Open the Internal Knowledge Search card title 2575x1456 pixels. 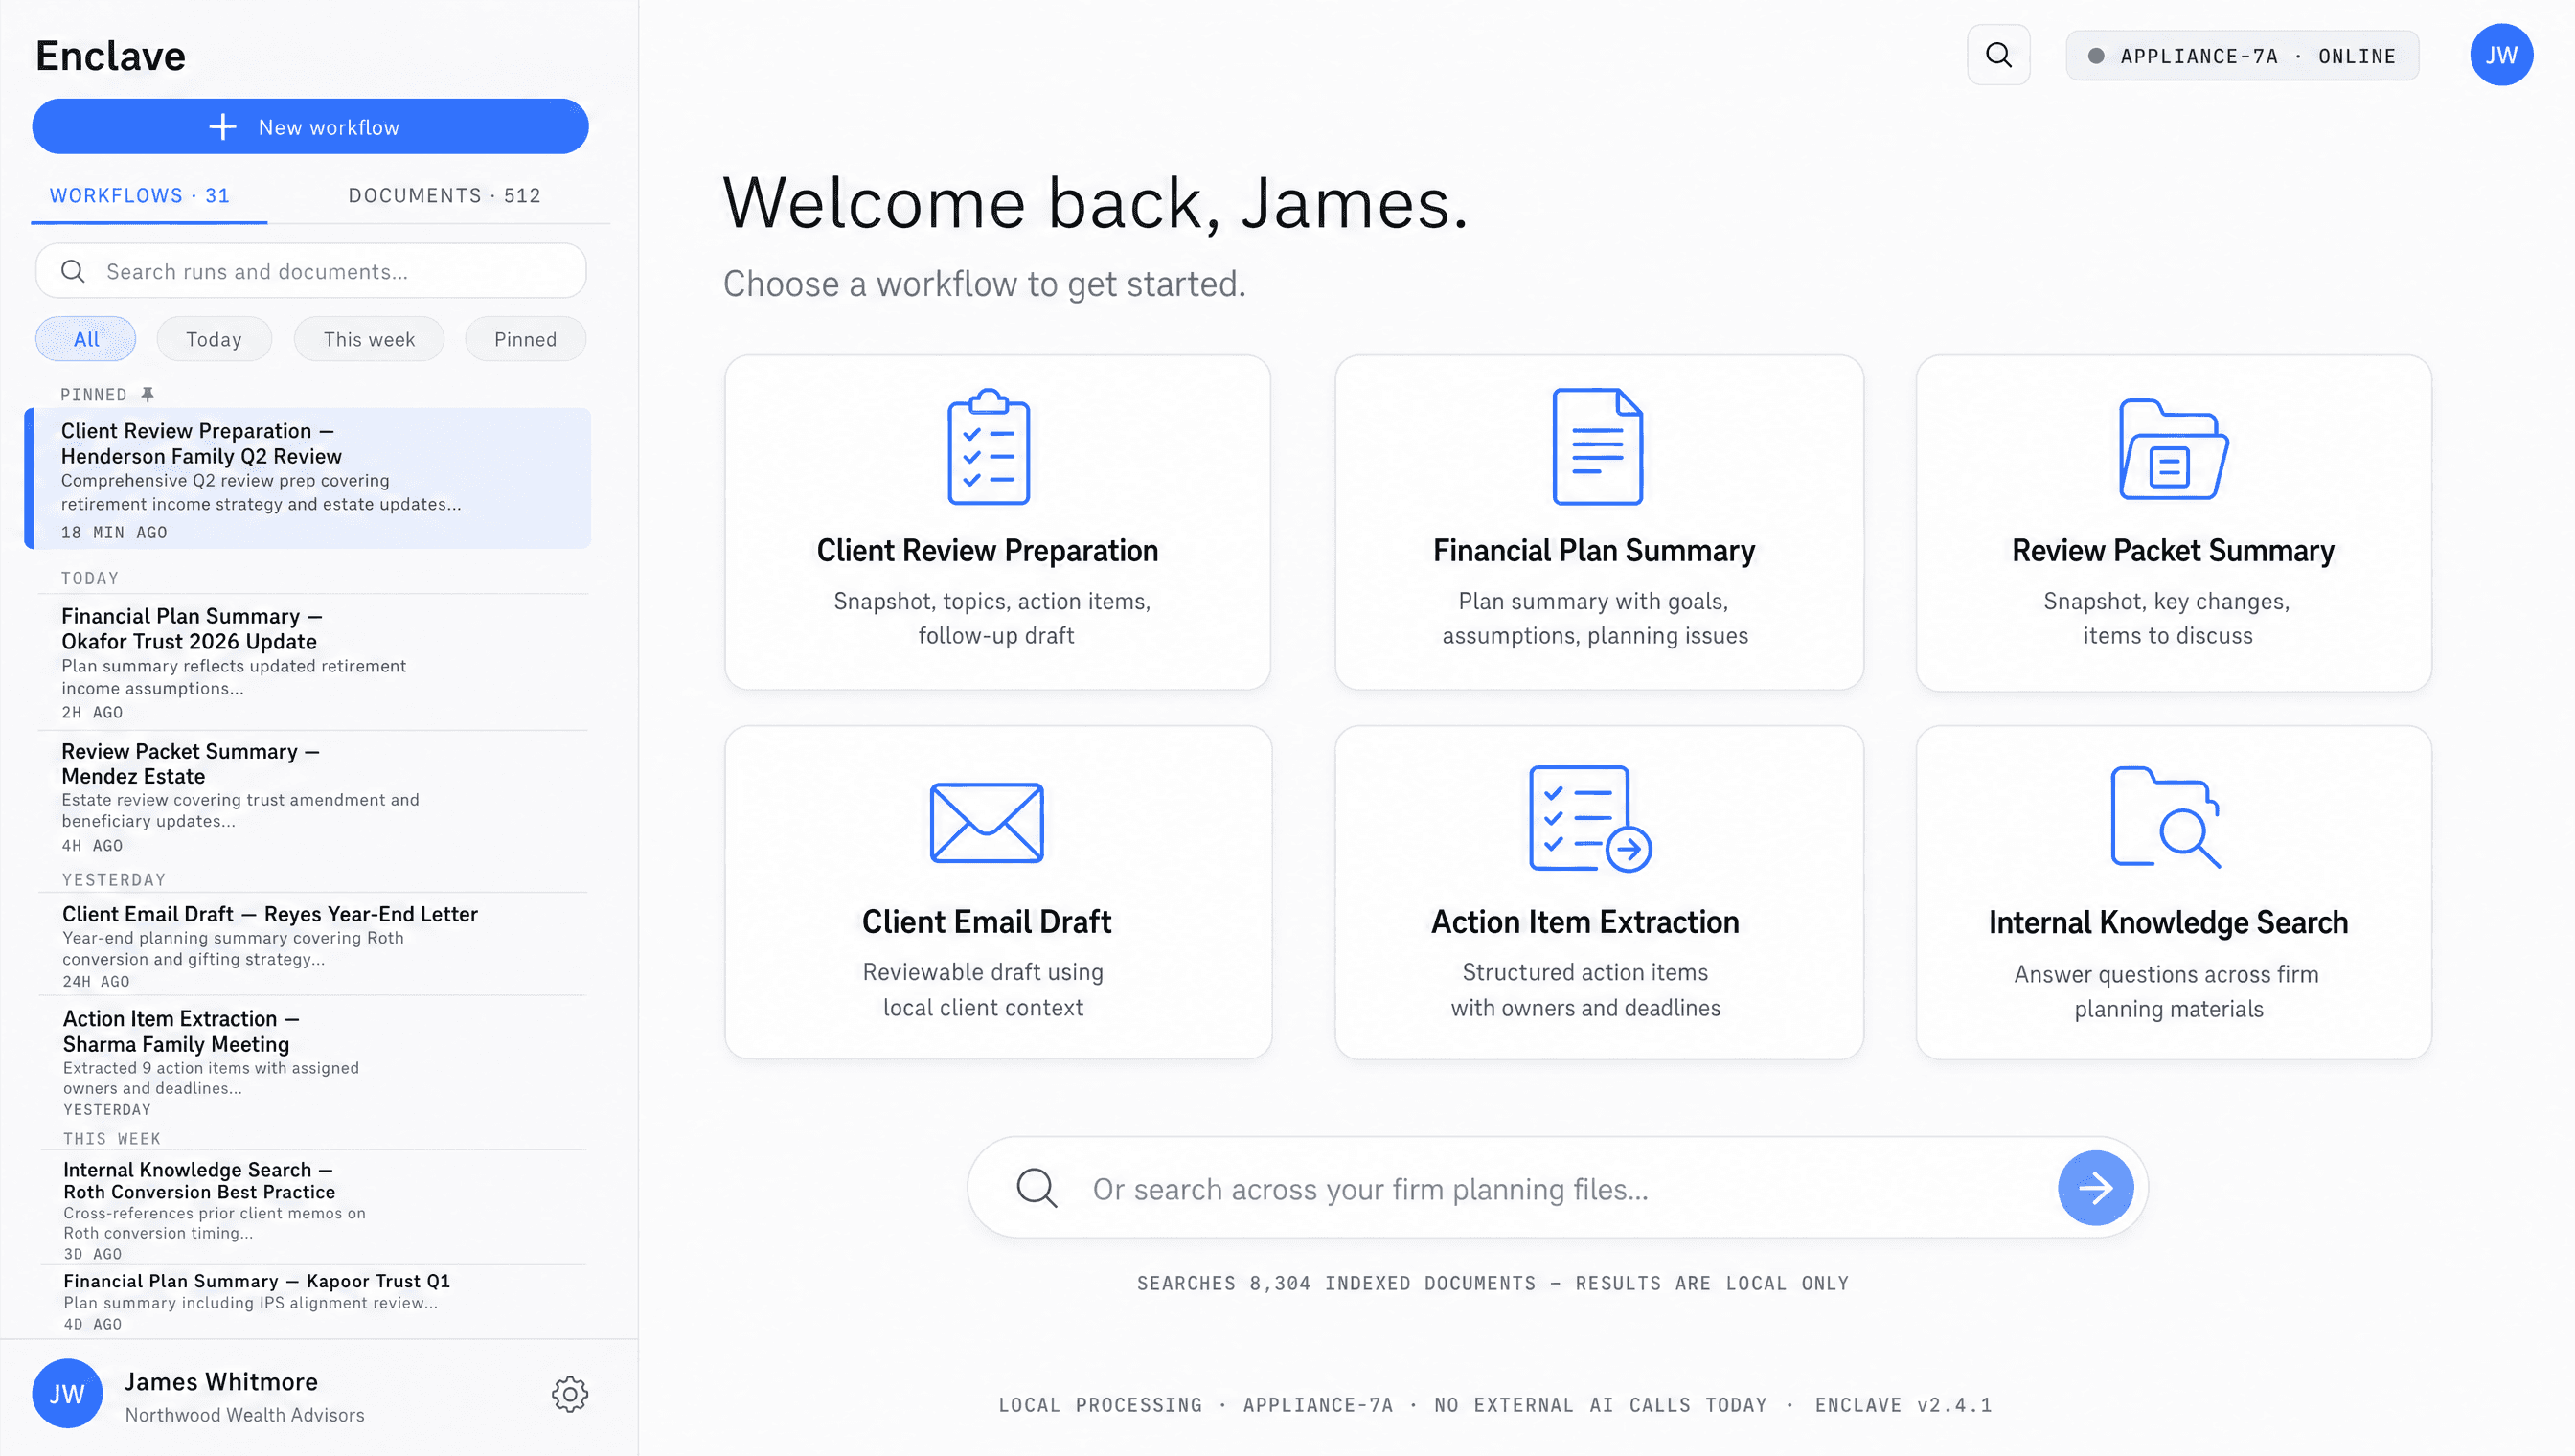[x=2167, y=922]
